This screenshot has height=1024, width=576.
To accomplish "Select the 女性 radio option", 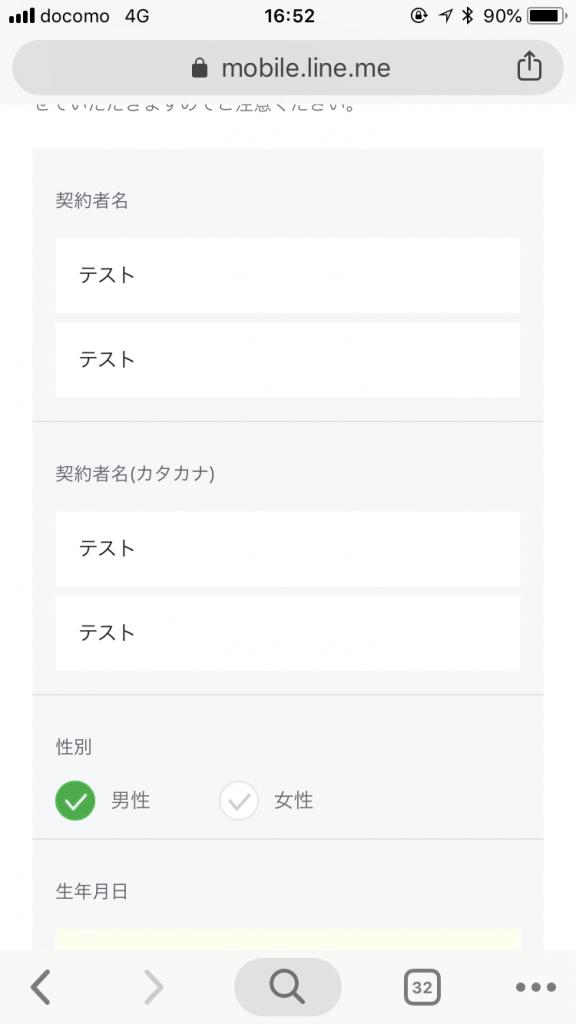I will pos(239,801).
